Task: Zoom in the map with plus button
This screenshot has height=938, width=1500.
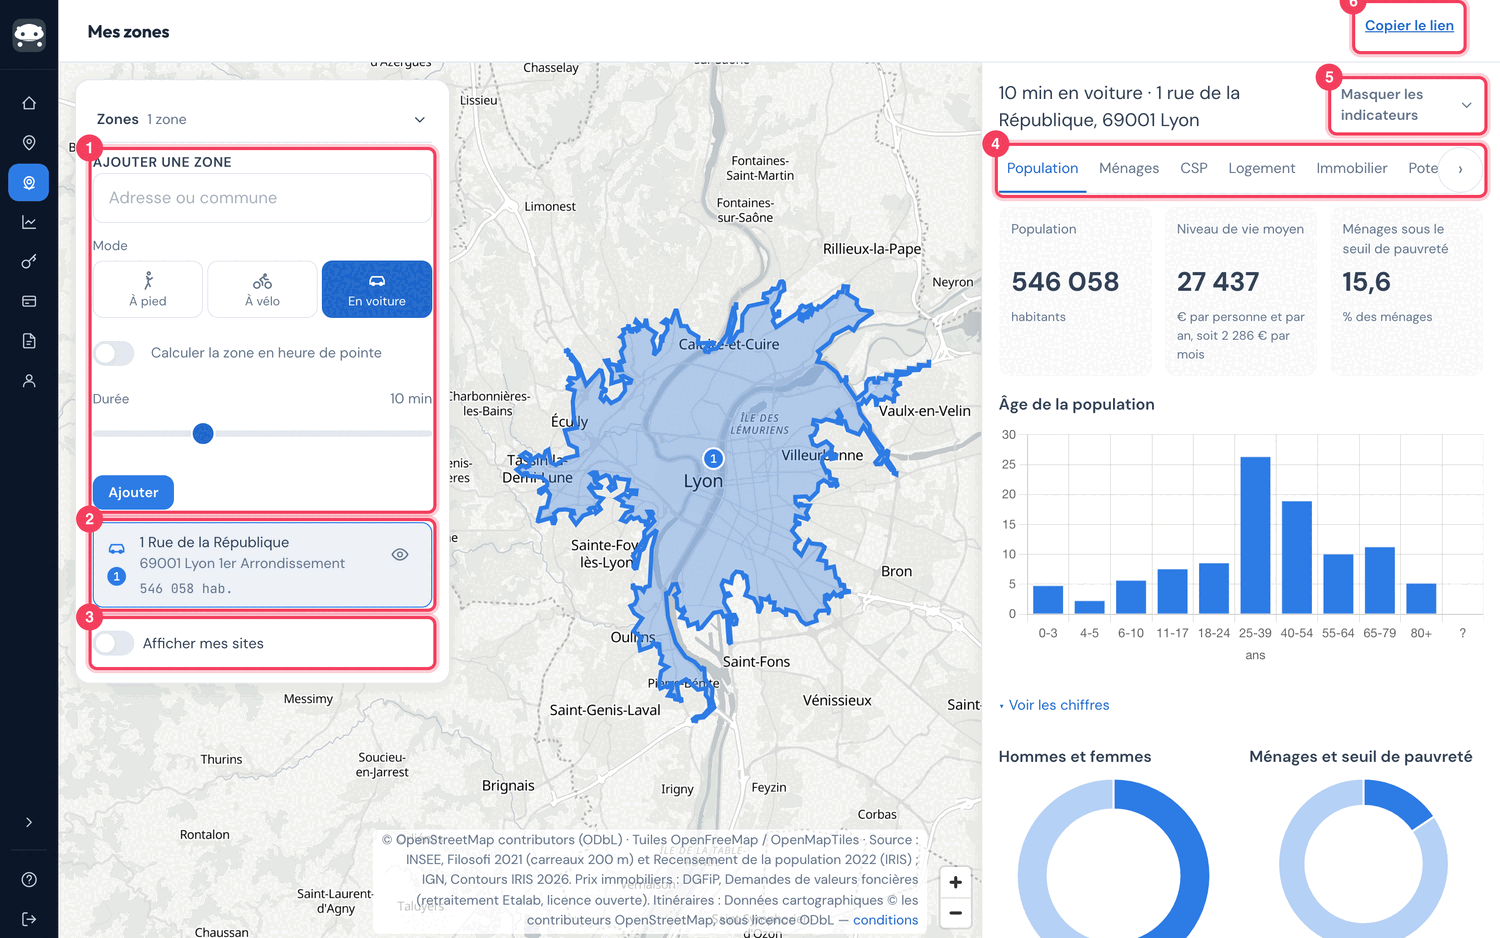Action: pyautogui.click(x=956, y=882)
